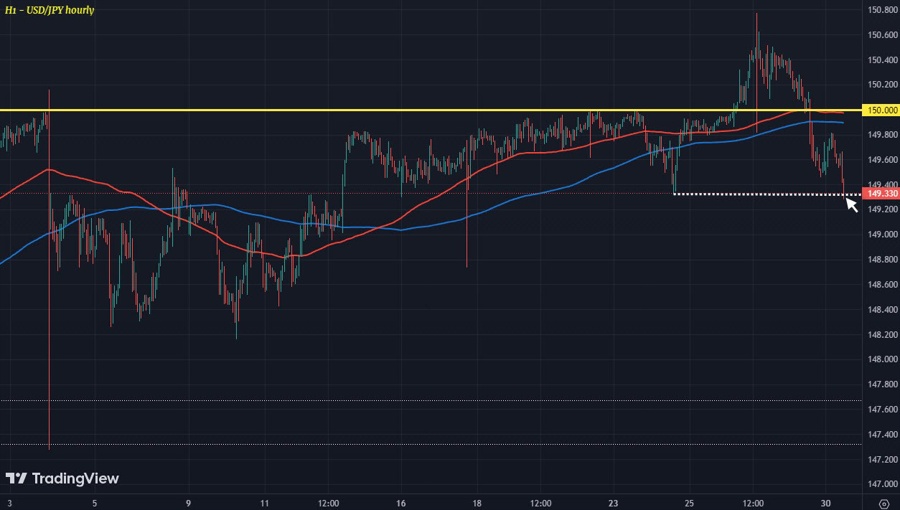Select date 11 on the time axis
The width and height of the screenshot is (900, 510).
[x=264, y=503]
